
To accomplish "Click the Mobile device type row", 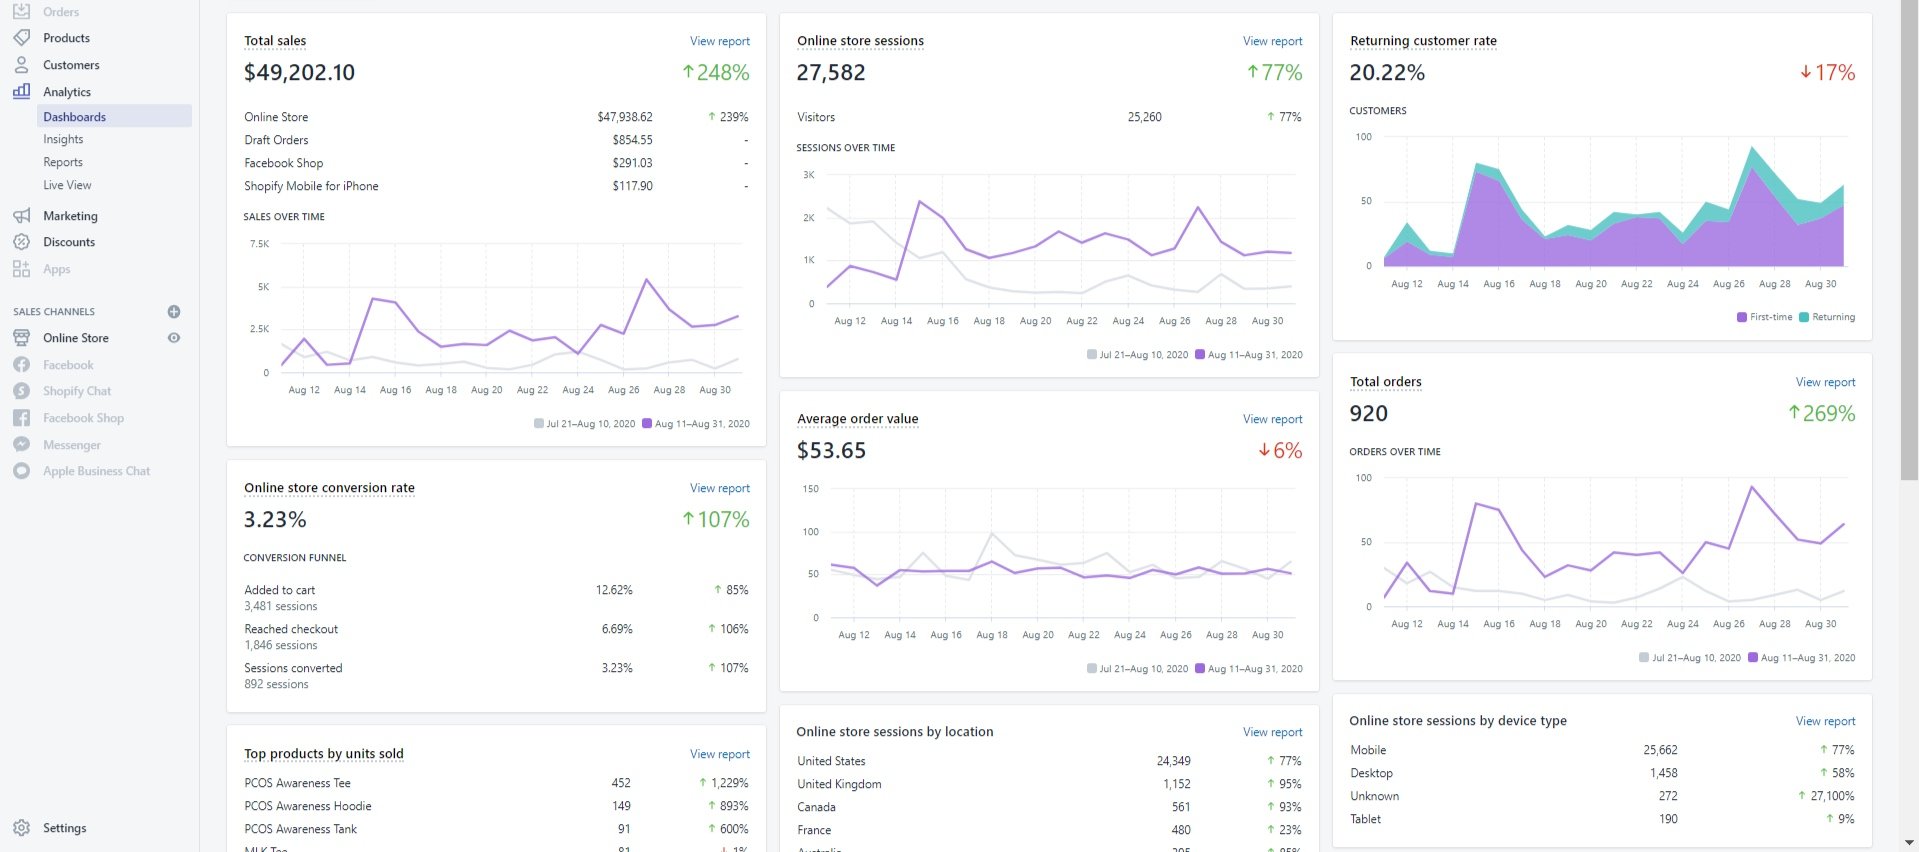I will [1602, 750].
